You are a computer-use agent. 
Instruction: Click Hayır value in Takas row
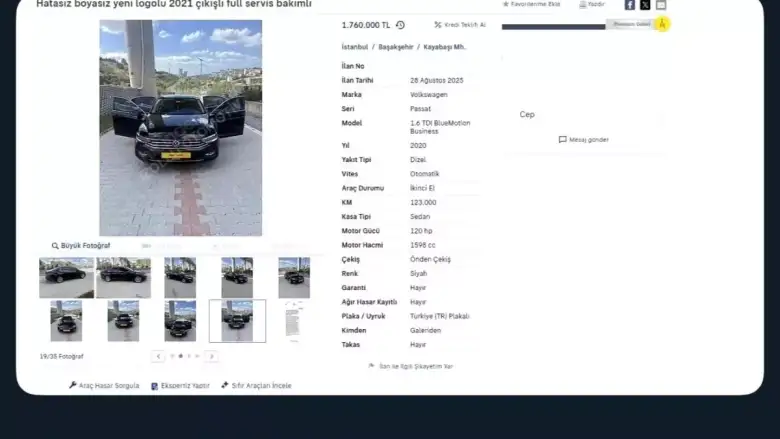[x=418, y=345]
